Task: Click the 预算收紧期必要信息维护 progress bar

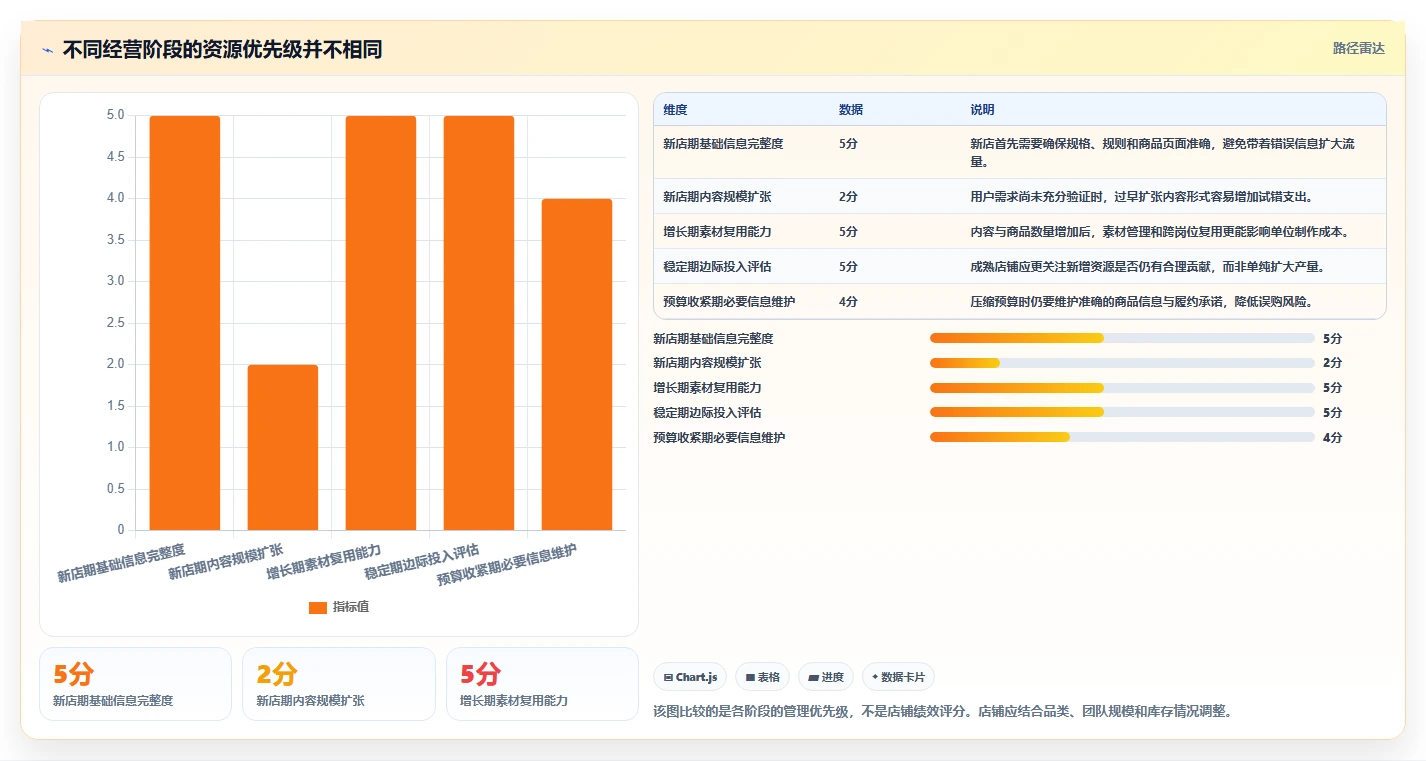Action: click(1122, 437)
